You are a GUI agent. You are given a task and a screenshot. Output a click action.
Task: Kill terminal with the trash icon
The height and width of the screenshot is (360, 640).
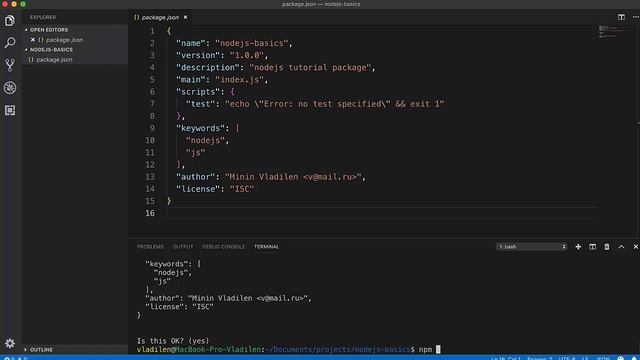pos(607,247)
